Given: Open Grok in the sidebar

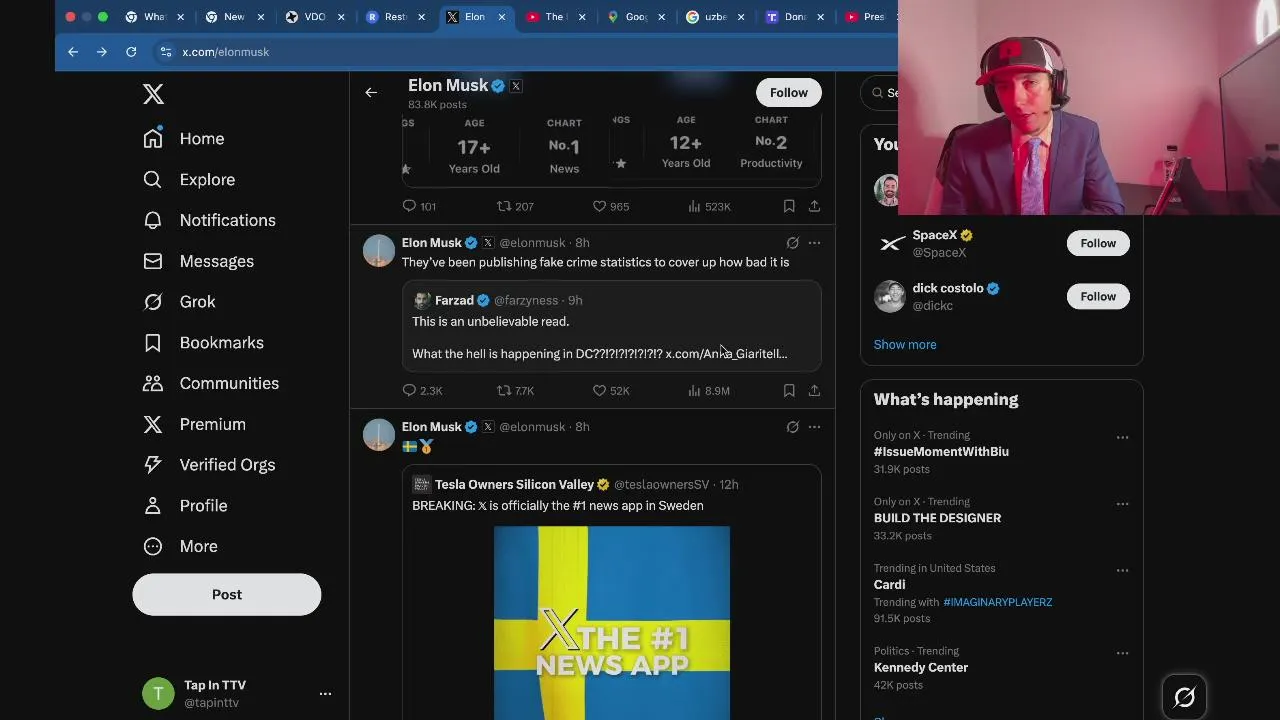Looking at the screenshot, I should click(x=179, y=302).
